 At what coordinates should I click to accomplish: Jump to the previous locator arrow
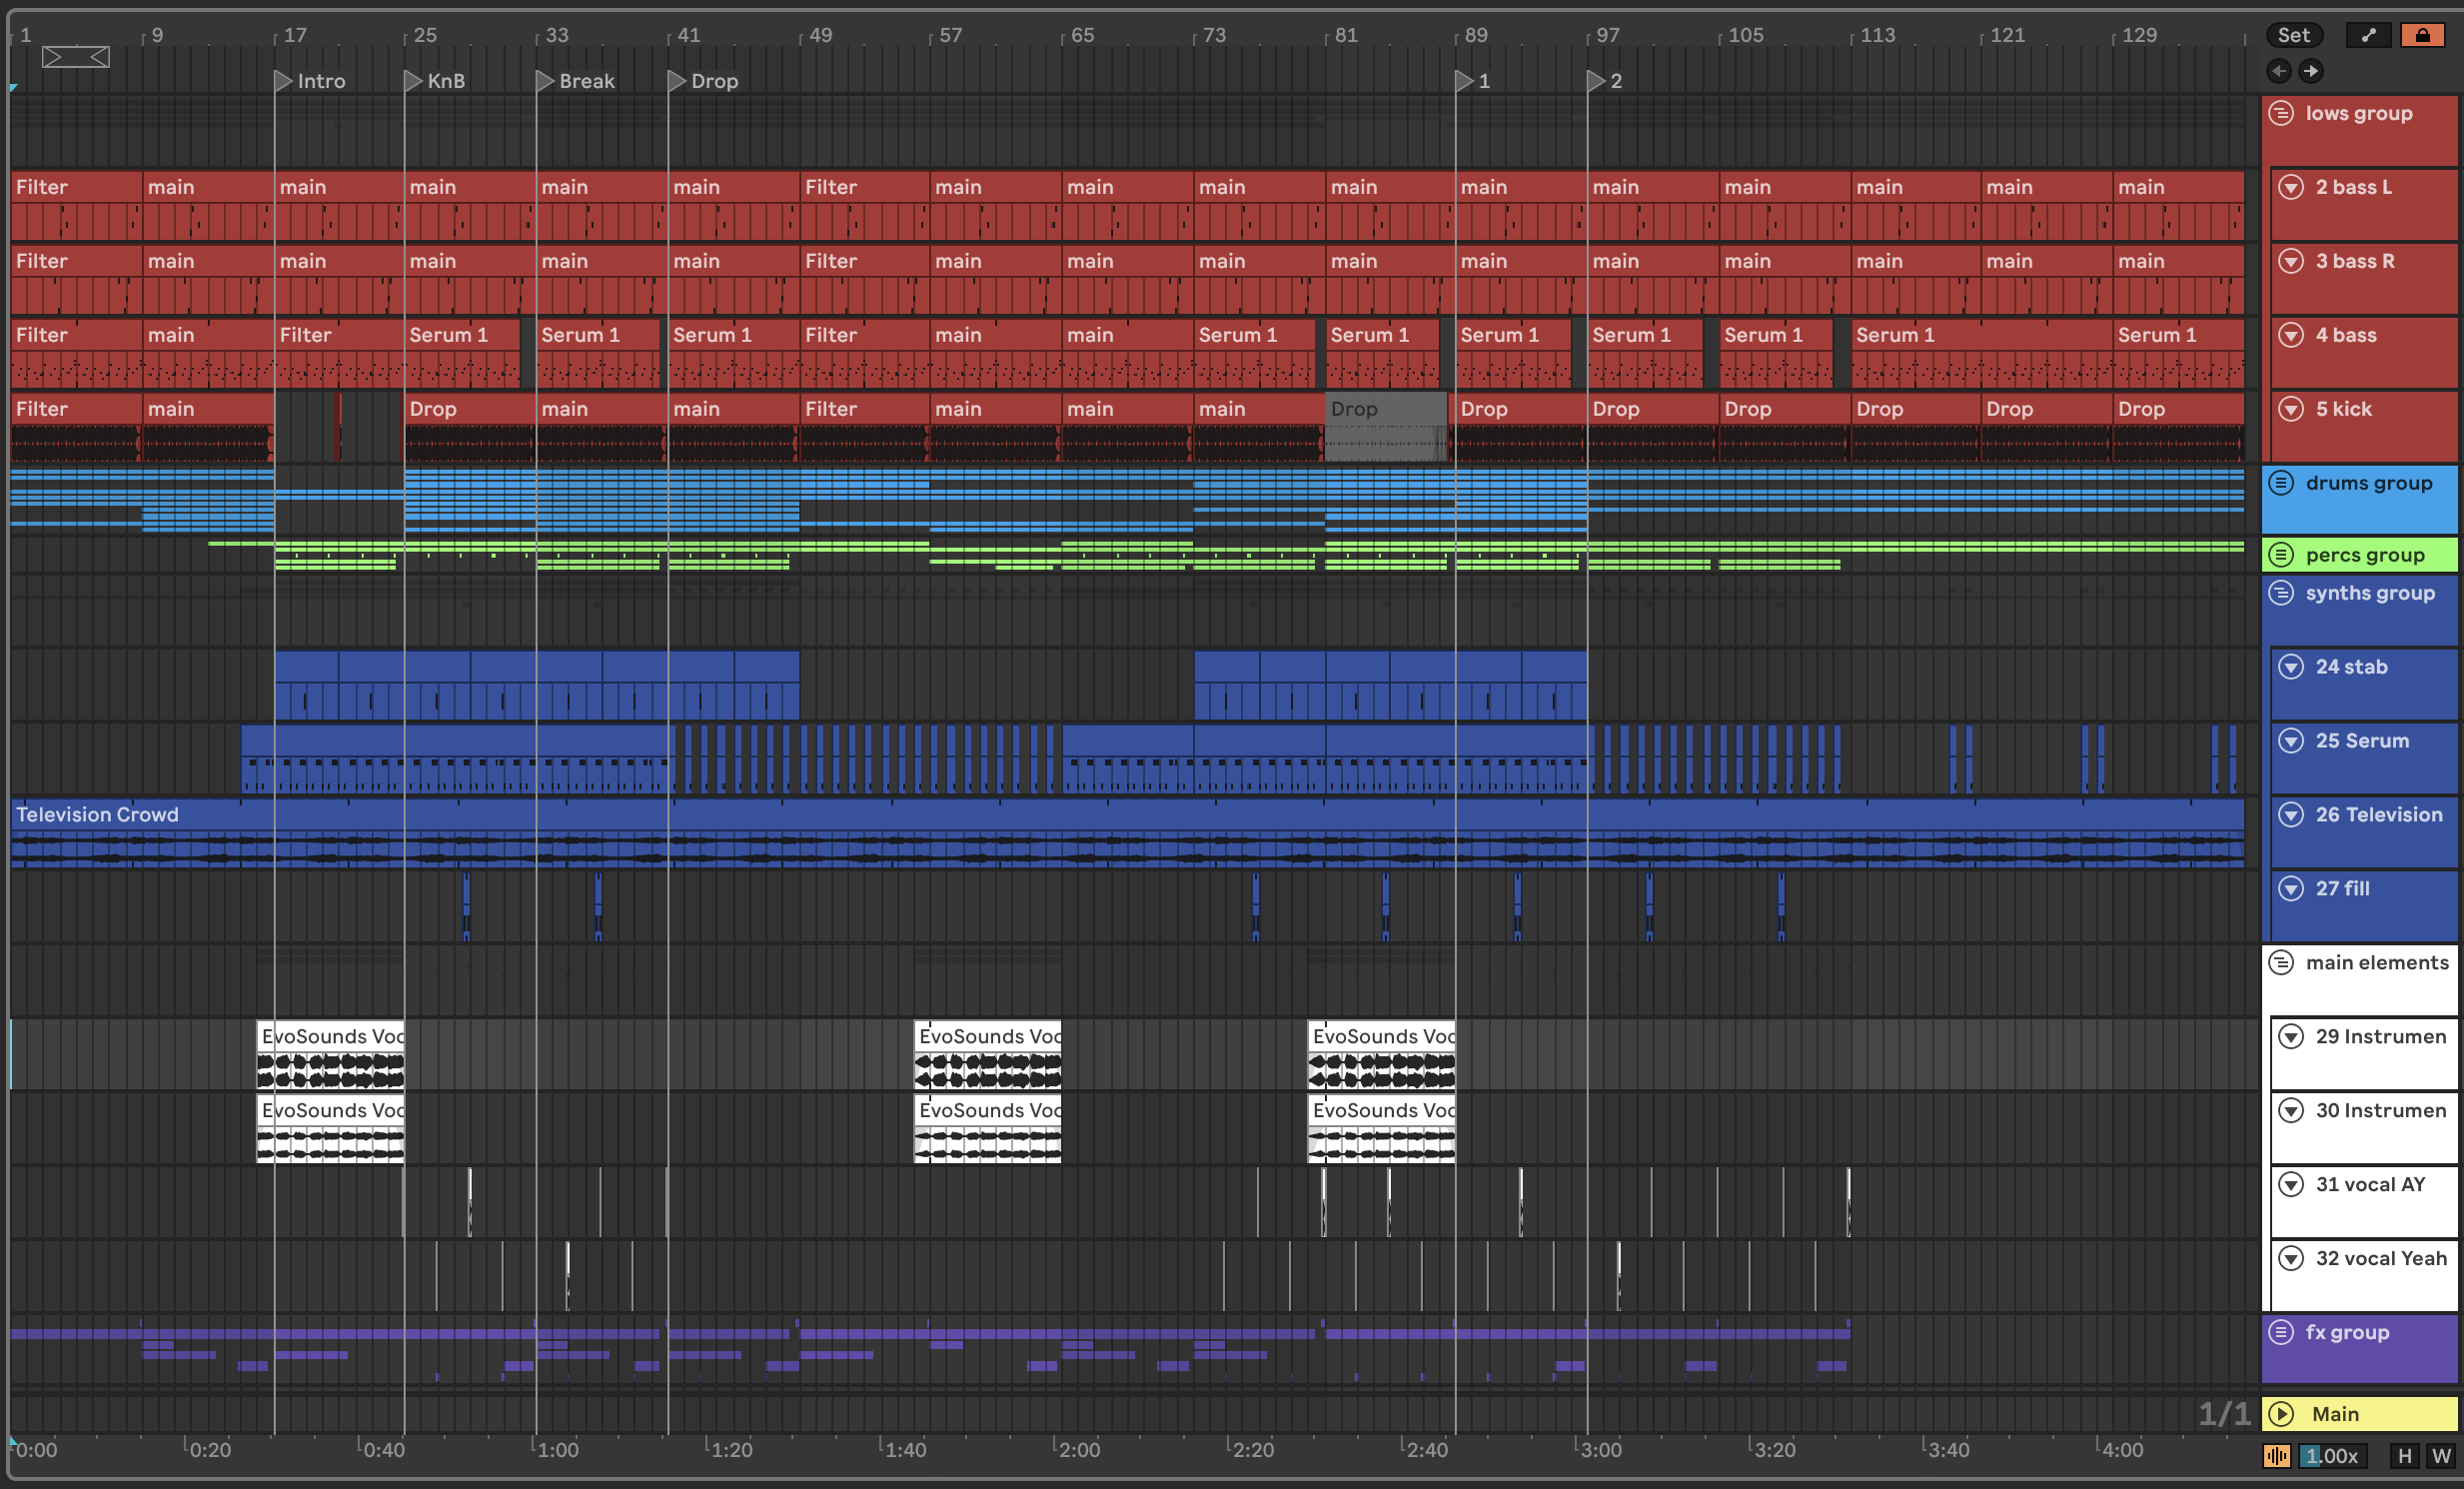point(2279,71)
